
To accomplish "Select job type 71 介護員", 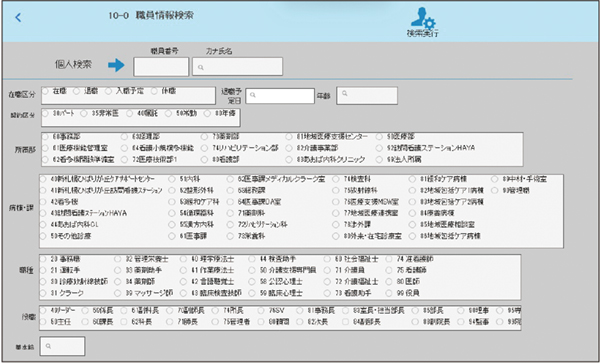I will point(327,270).
